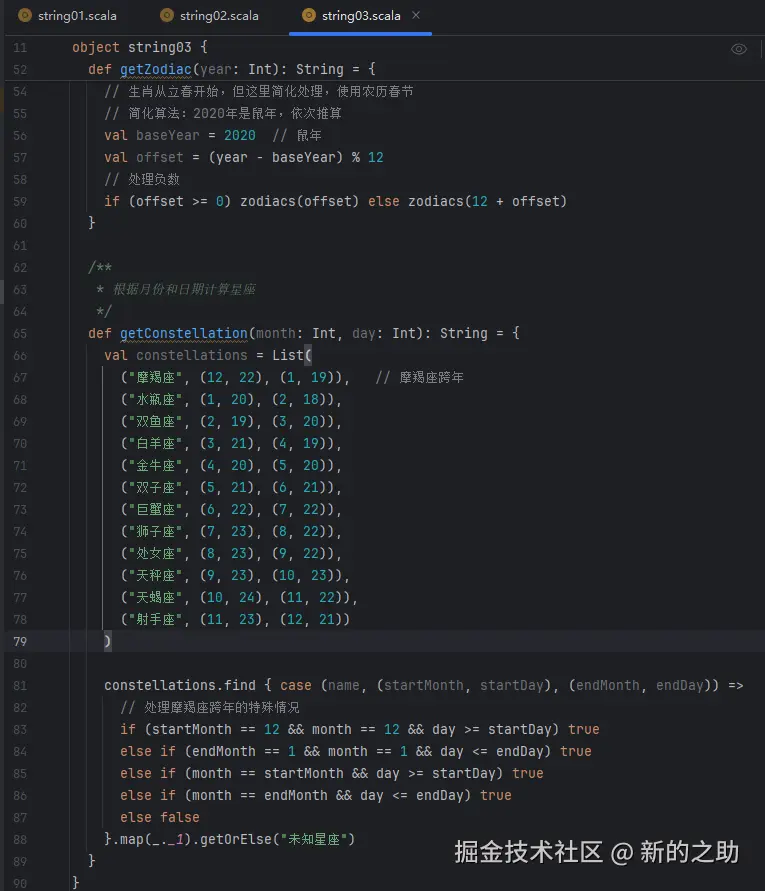Close the string03.scala tab

click(x=416, y=15)
